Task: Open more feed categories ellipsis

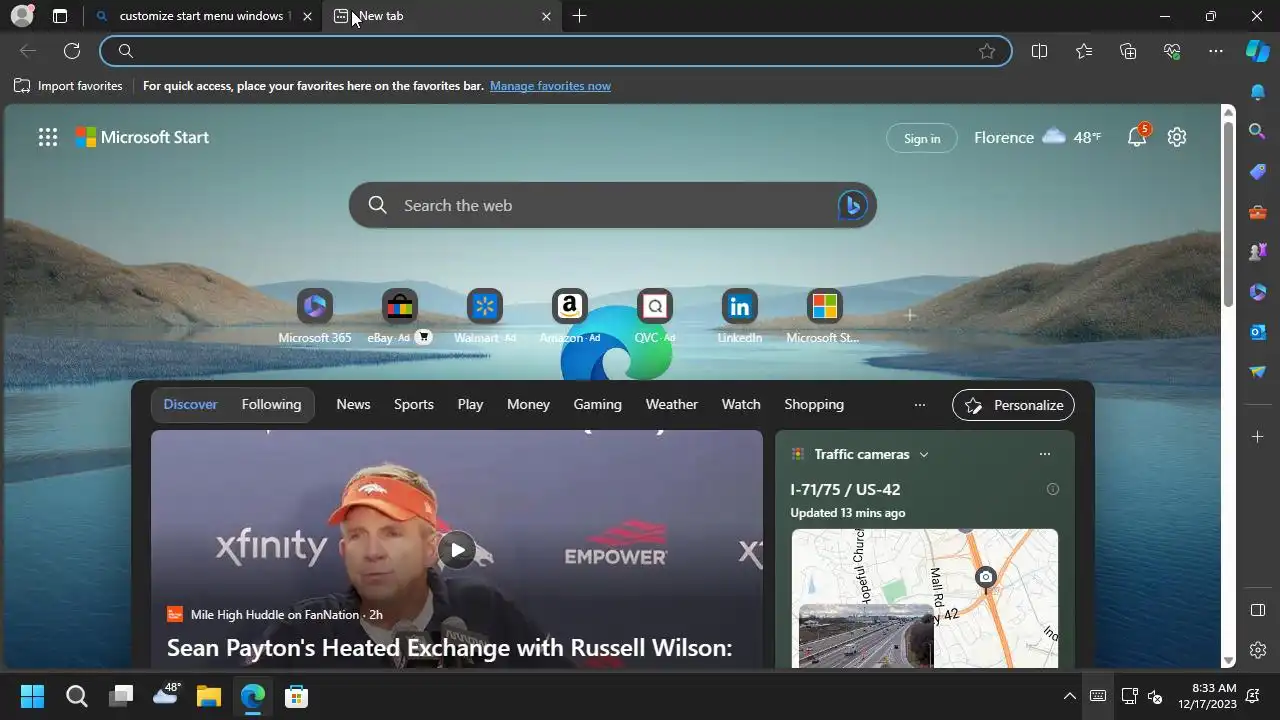Action: pyautogui.click(x=920, y=404)
